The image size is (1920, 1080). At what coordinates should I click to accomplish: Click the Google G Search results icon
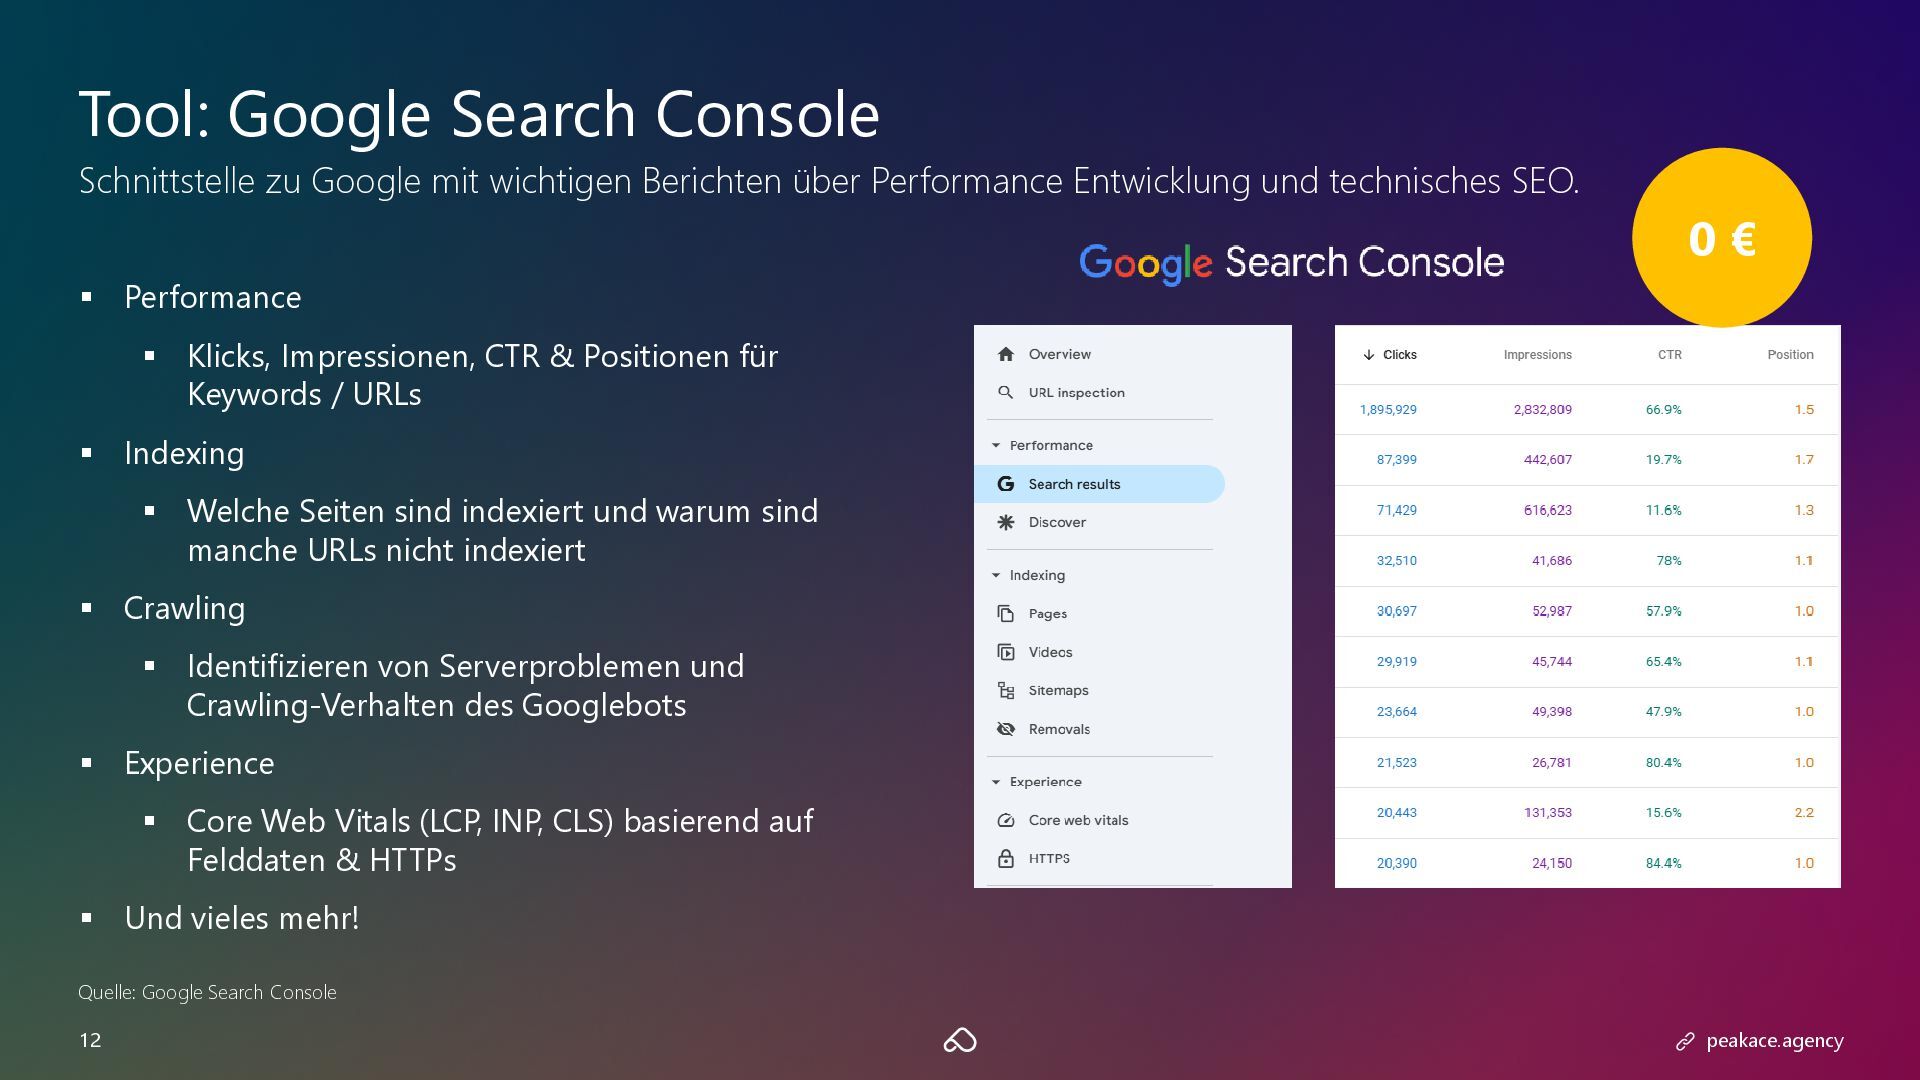pyautogui.click(x=1006, y=484)
